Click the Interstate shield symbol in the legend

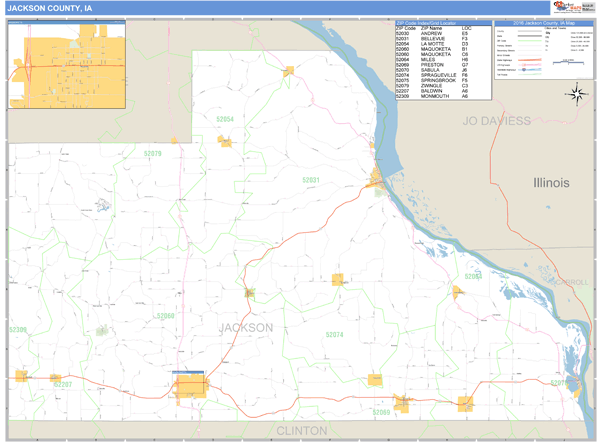coord(524,70)
